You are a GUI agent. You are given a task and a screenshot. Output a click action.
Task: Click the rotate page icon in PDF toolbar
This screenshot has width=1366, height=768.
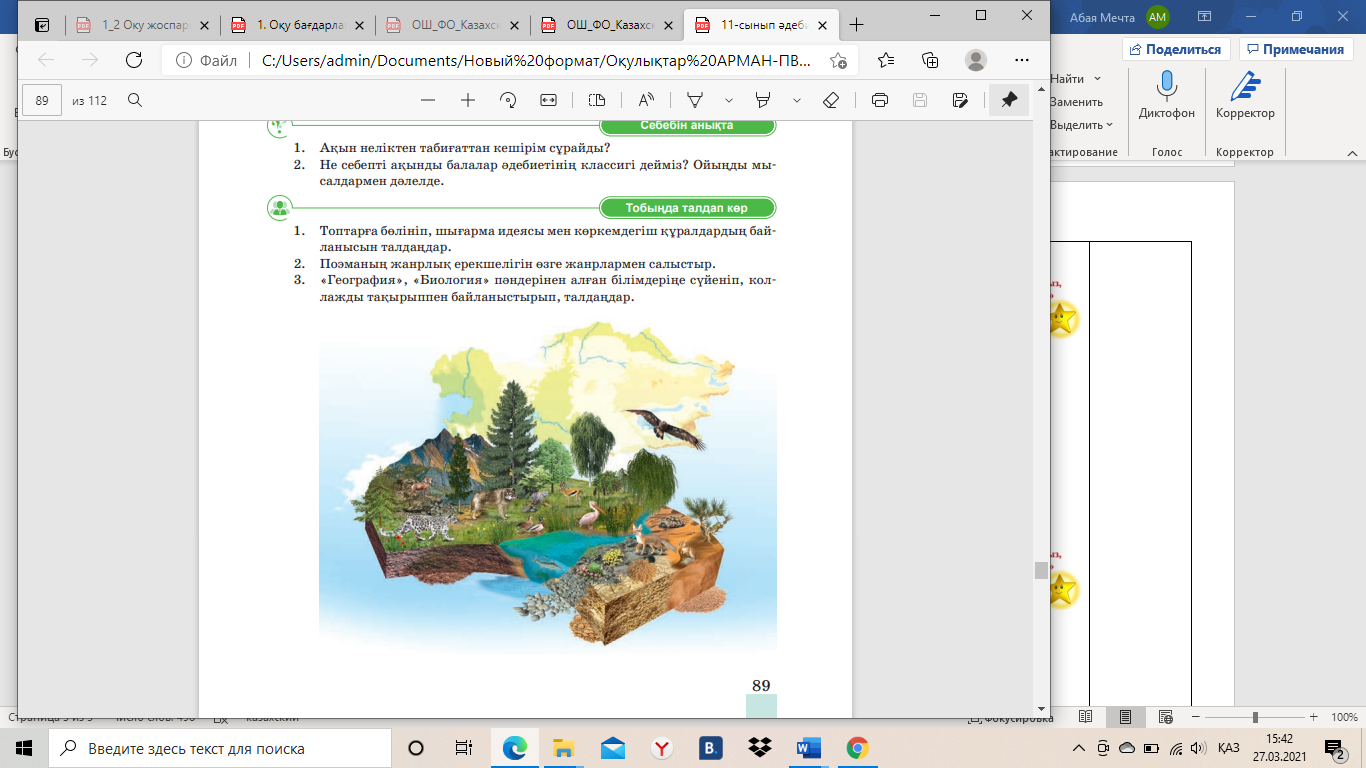[x=508, y=100]
